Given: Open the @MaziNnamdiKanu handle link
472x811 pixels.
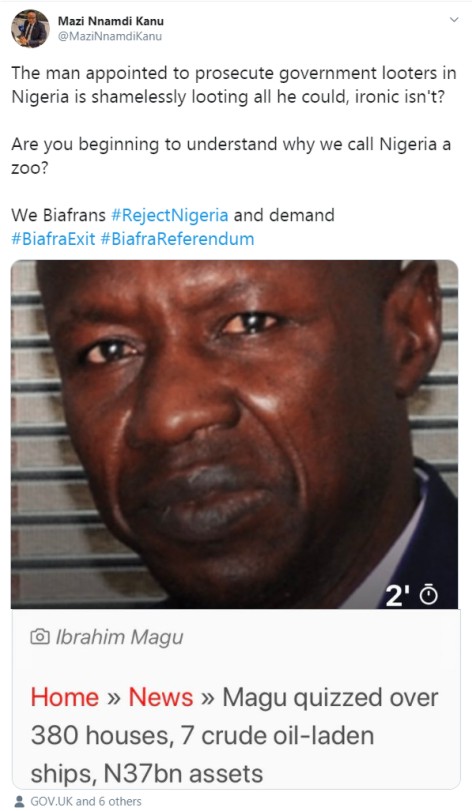Looking at the screenshot, I should click(110, 36).
